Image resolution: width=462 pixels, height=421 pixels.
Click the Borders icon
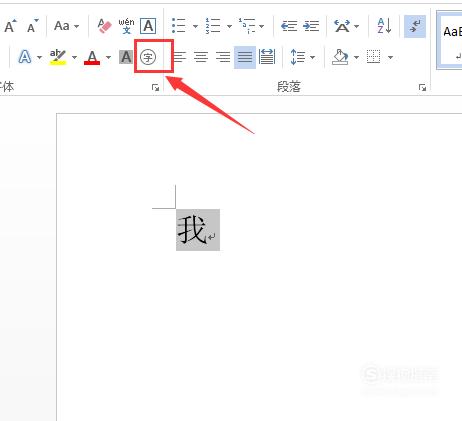click(x=374, y=57)
